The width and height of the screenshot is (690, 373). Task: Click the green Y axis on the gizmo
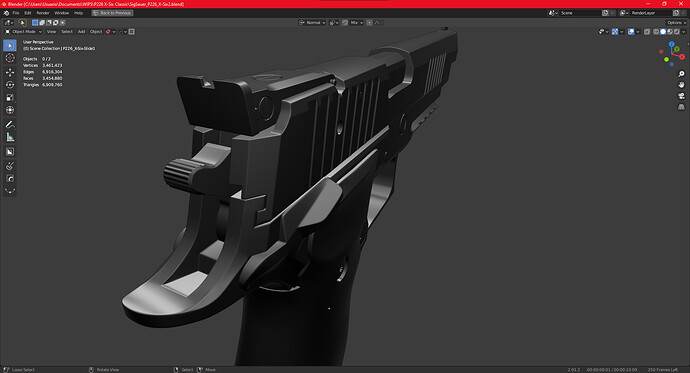pos(676,49)
